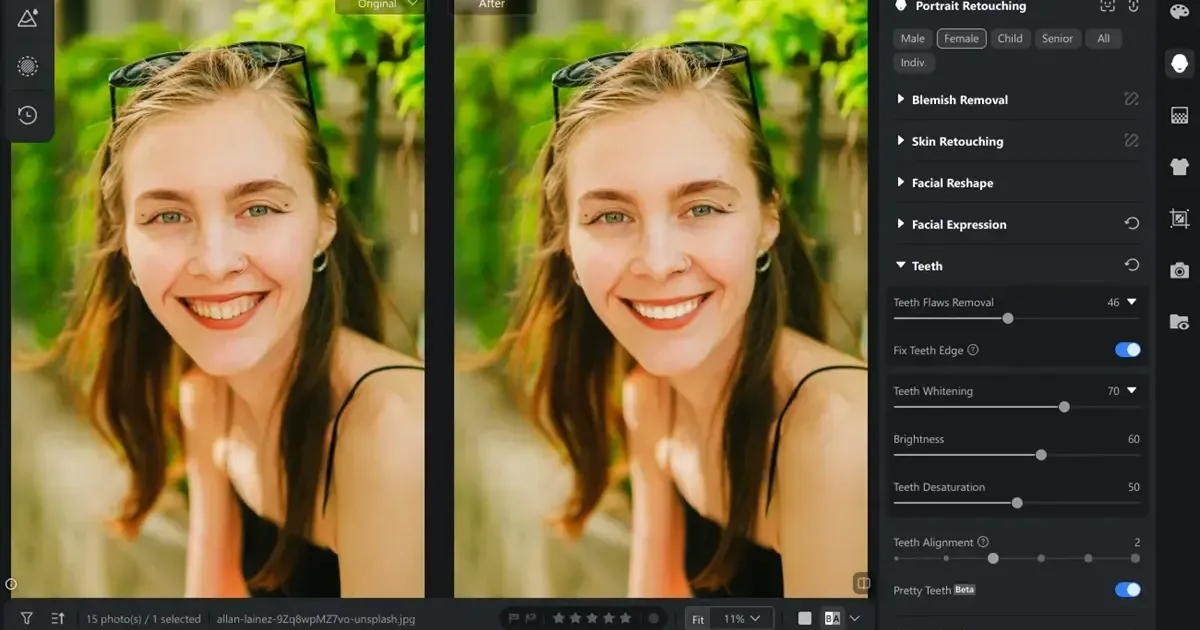Open the background adjustment checkerboard icon
Image resolution: width=1200 pixels, height=630 pixels.
[1179, 115]
